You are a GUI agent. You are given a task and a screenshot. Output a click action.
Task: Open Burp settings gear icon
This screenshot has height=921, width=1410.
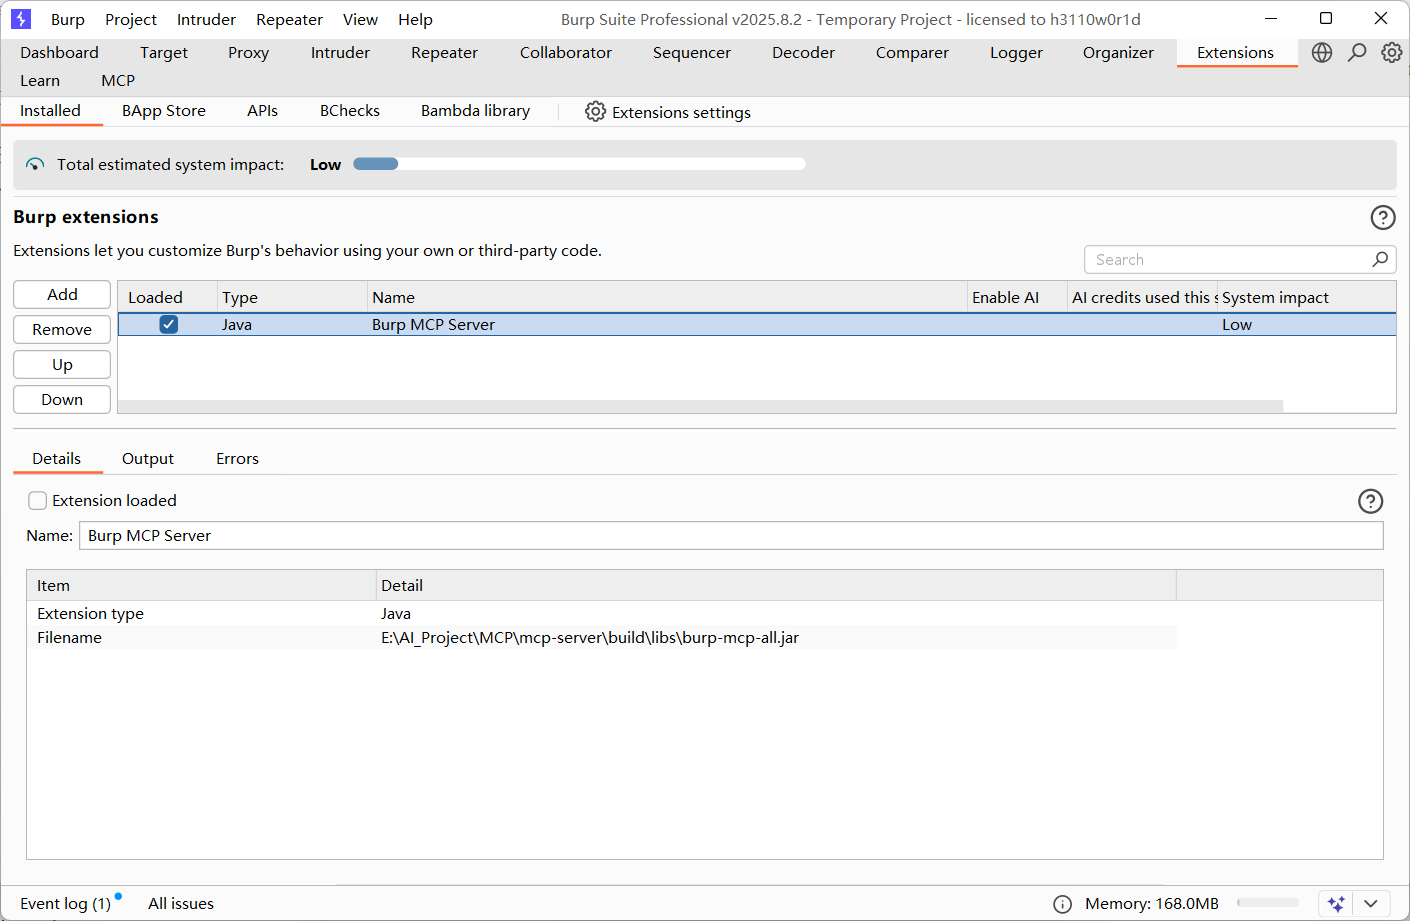pos(1391,53)
